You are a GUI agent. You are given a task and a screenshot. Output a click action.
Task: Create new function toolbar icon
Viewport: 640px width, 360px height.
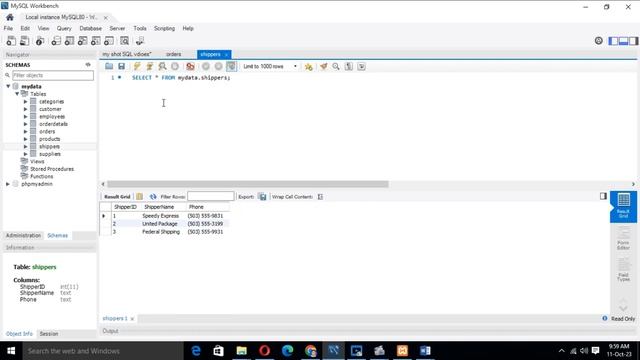point(109,41)
